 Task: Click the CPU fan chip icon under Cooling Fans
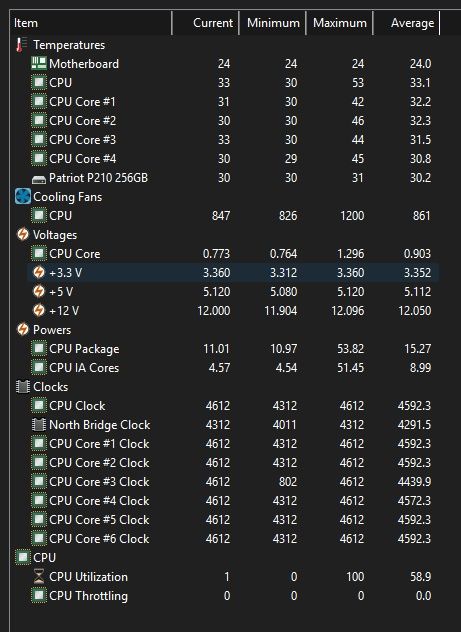click(39, 215)
